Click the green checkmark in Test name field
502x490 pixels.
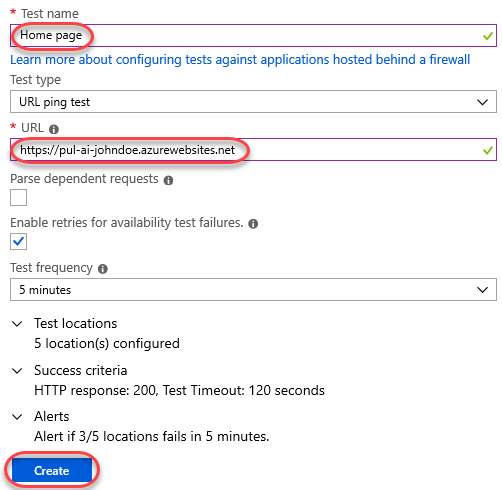[x=488, y=36]
